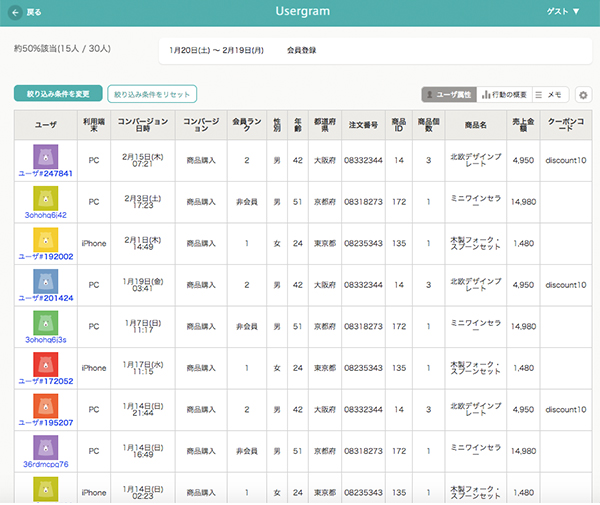This screenshot has width=600, height=505.
Task: Open yellow avatar of ユーザ#192002
Action: pyautogui.click(x=46, y=240)
